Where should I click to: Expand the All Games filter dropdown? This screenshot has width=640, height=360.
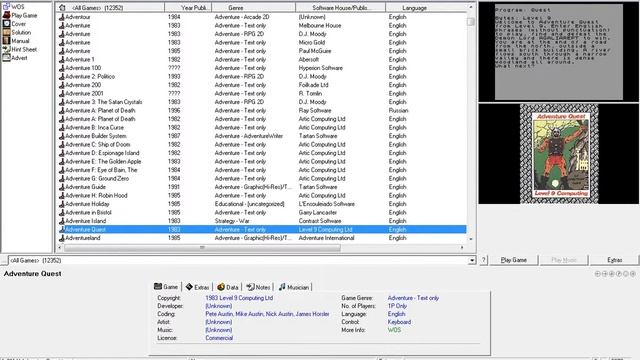tap(472, 260)
